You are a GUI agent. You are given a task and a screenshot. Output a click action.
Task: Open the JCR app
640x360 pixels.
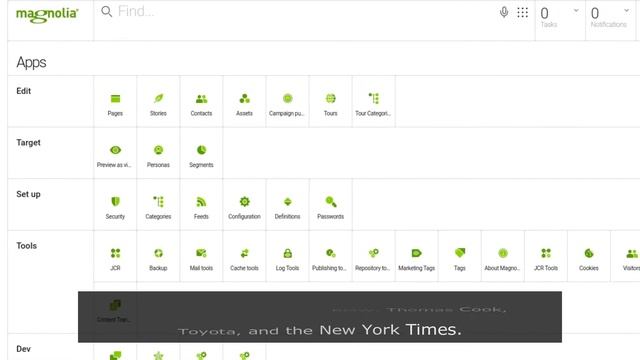click(115, 256)
